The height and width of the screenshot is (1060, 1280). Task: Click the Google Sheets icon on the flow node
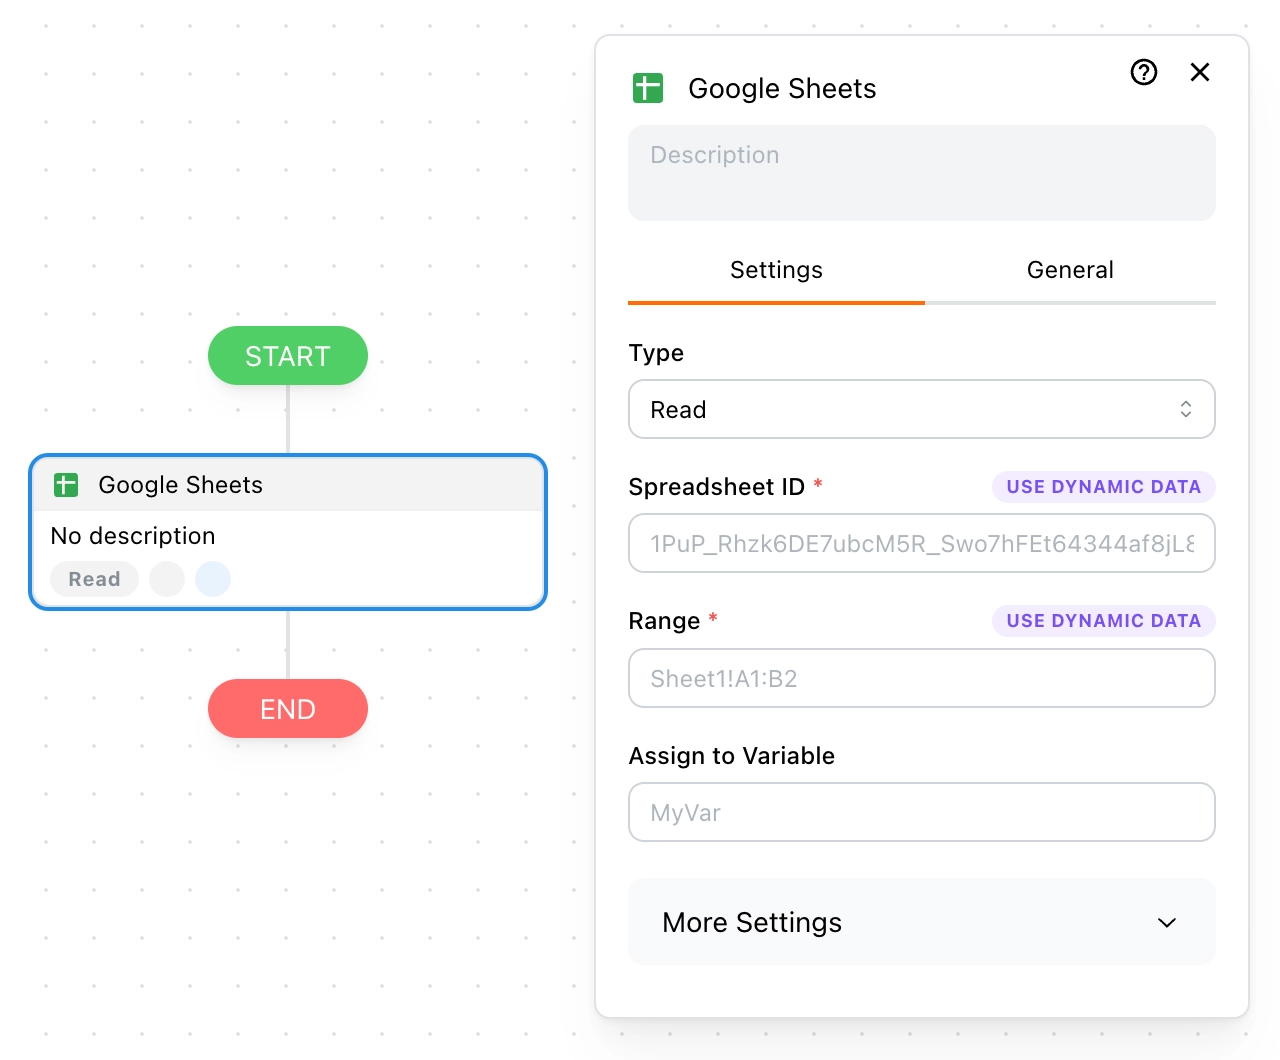pos(66,485)
